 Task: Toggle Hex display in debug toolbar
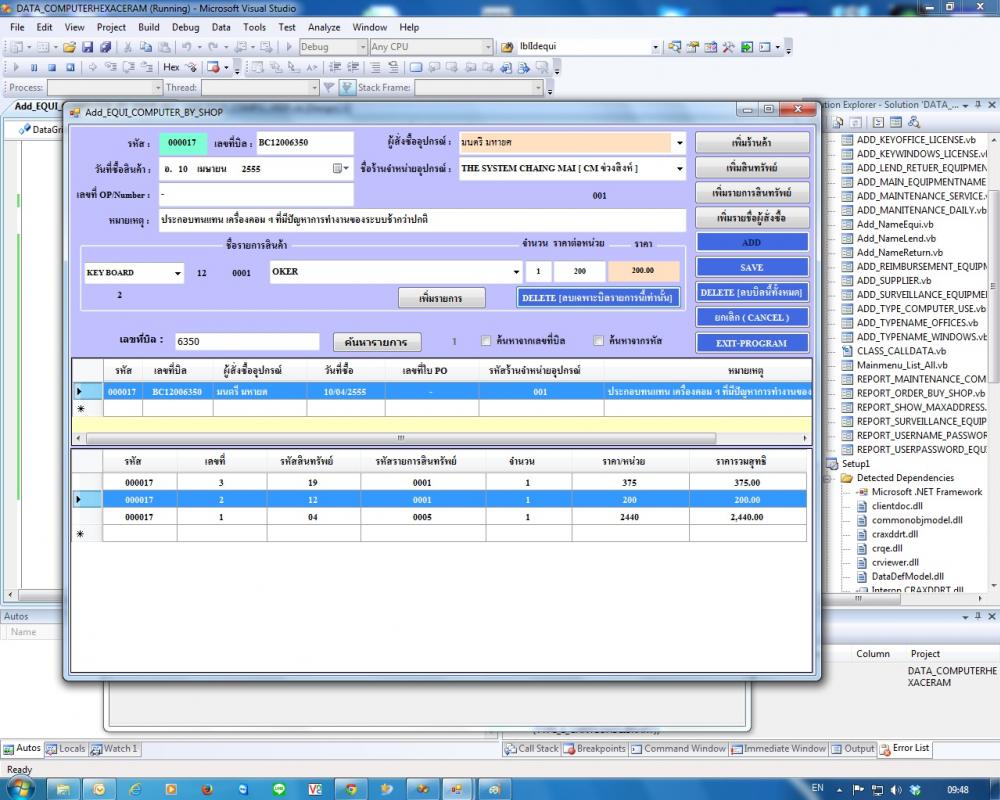pos(171,67)
